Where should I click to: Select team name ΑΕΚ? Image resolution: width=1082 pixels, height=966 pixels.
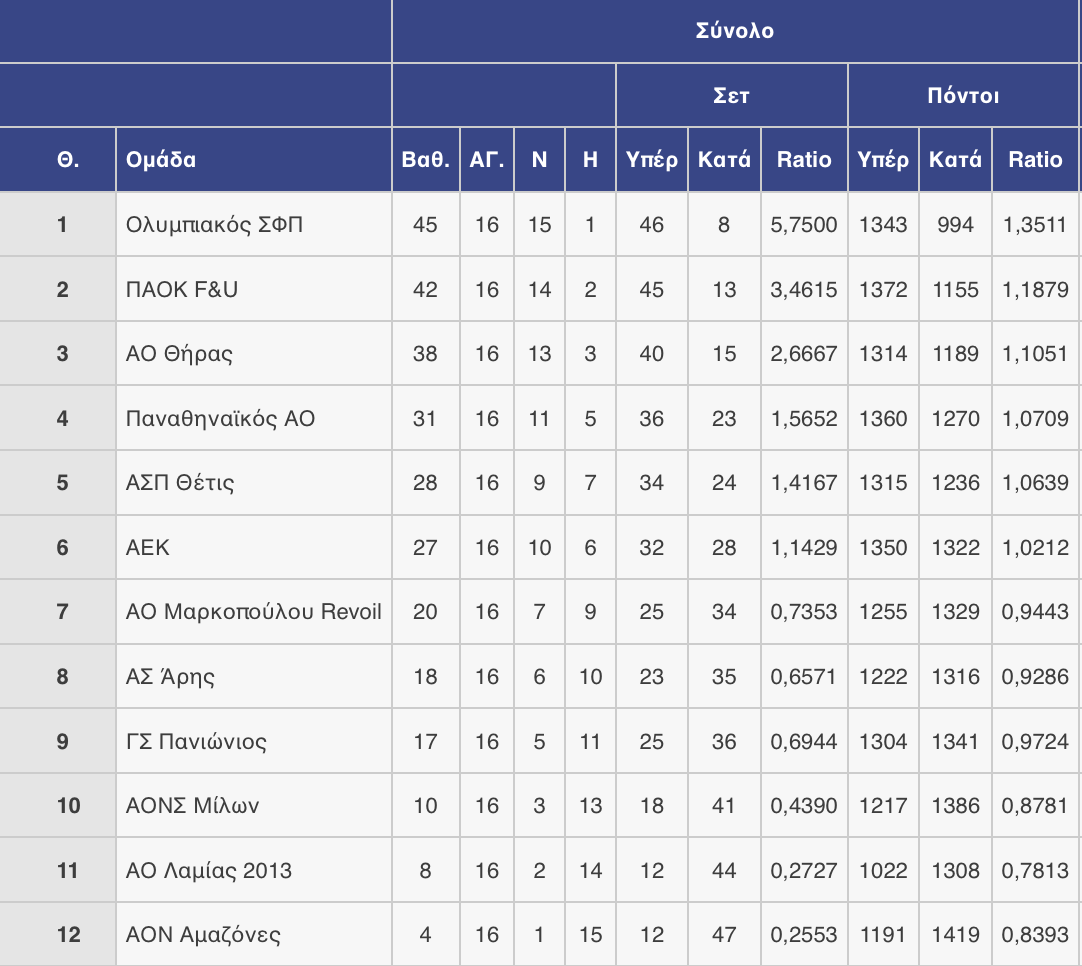pyautogui.click(x=148, y=547)
